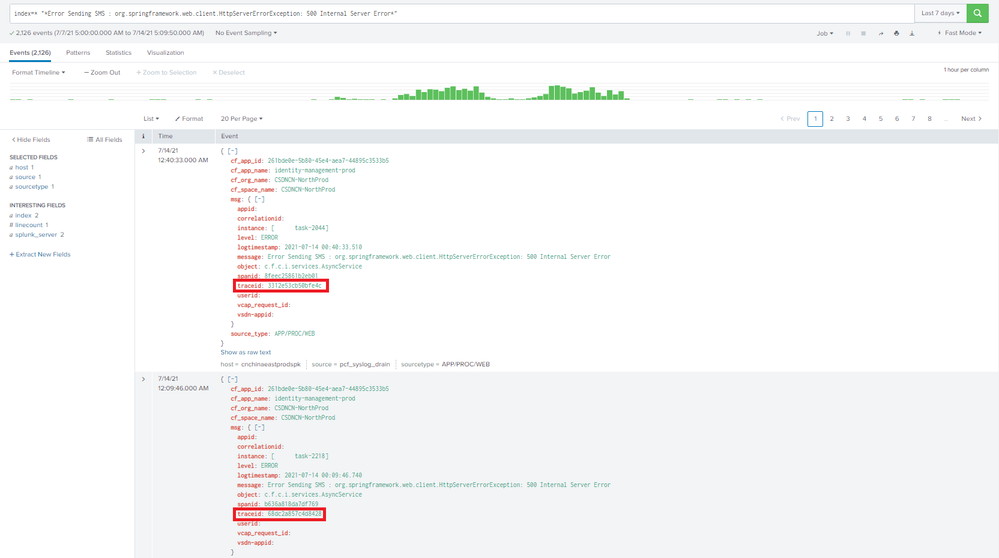Stop the search job
This screenshot has height=558, width=999.
point(864,33)
